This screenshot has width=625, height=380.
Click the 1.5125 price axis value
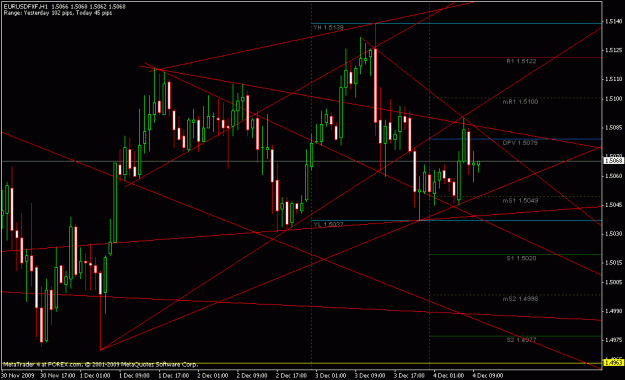613,50
